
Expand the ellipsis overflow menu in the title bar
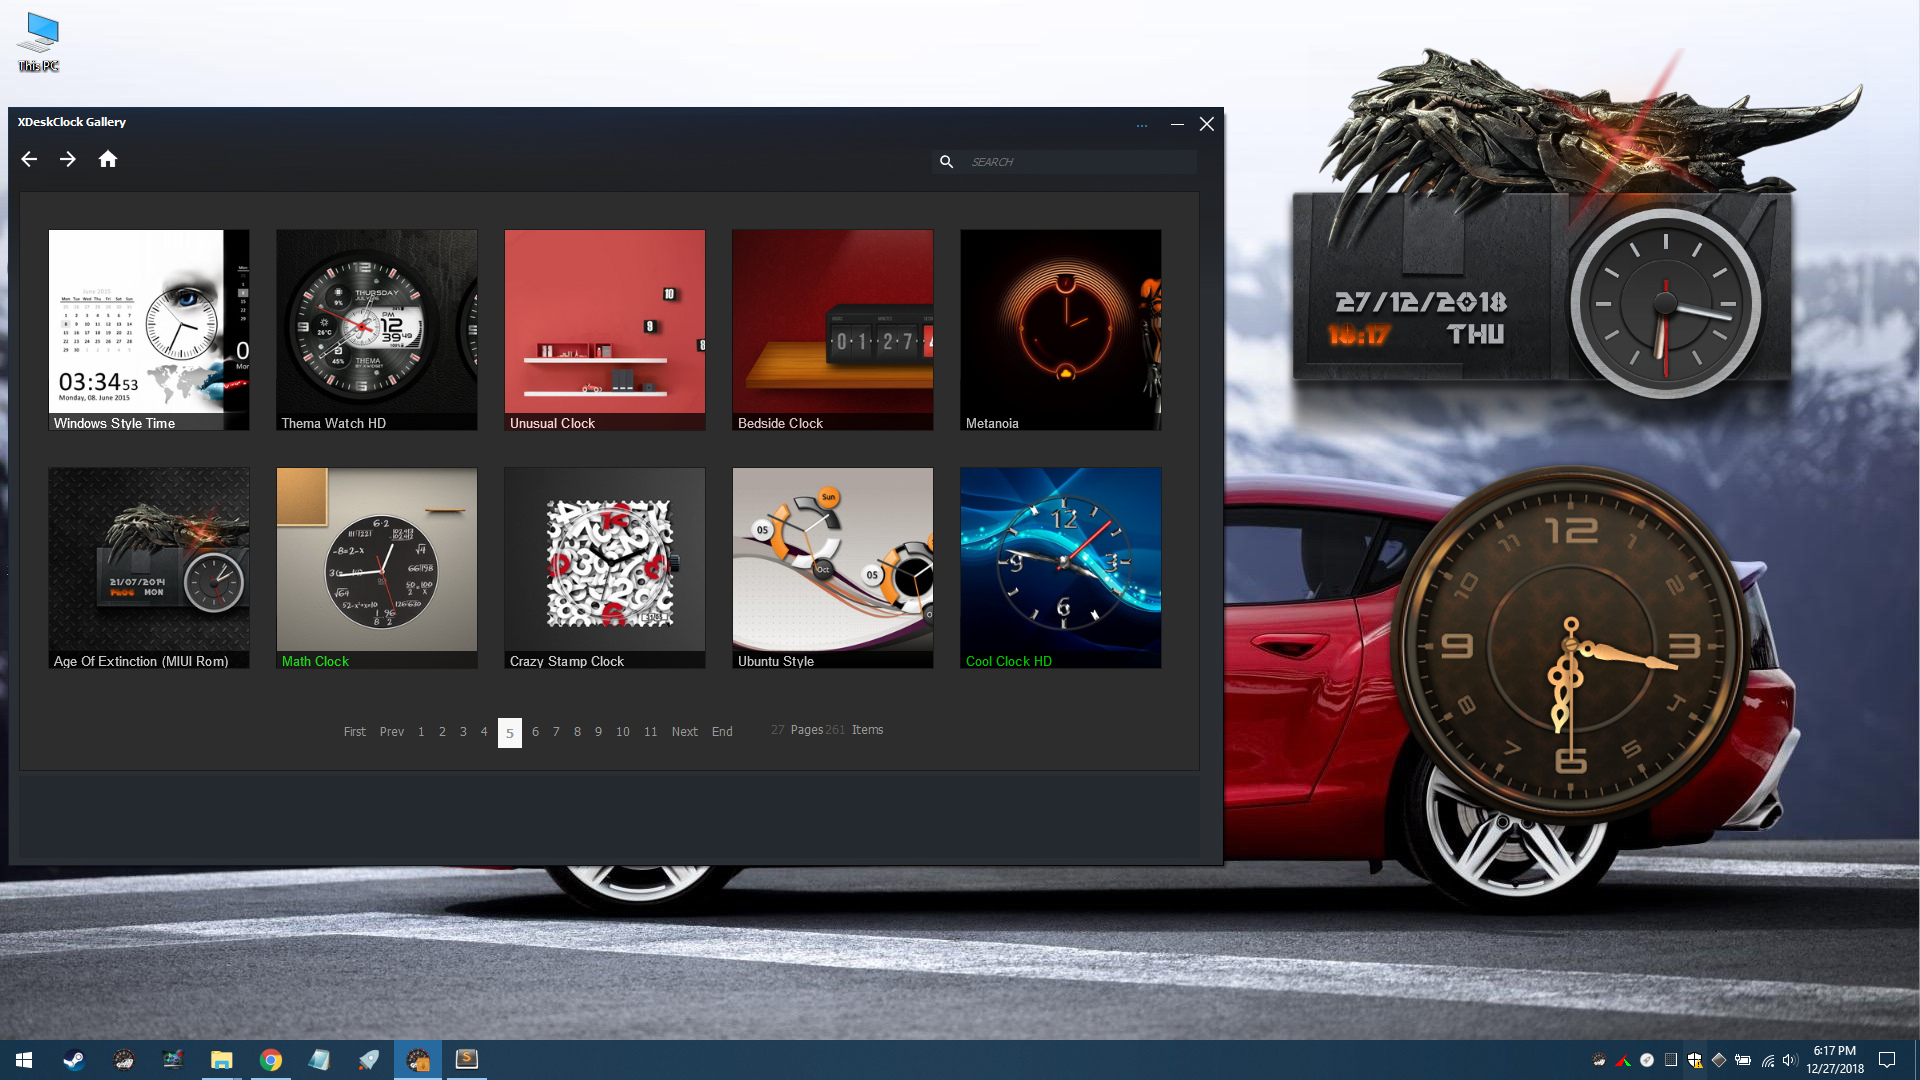coord(1143,125)
